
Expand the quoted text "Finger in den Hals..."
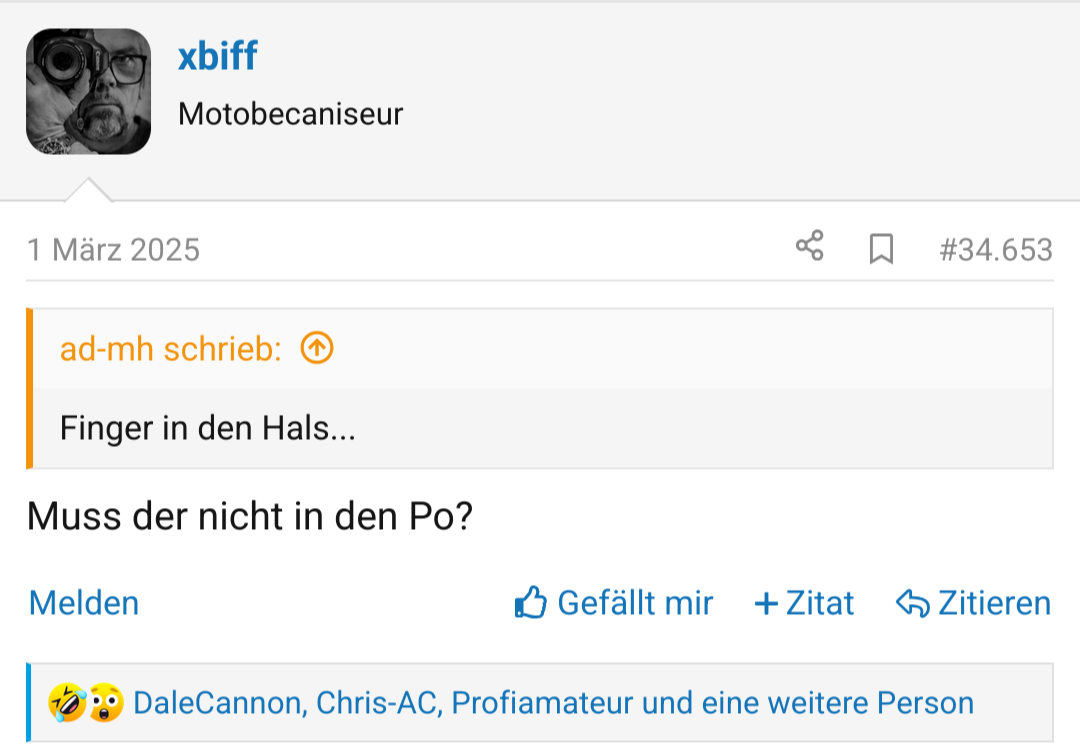click(x=207, y=429)
